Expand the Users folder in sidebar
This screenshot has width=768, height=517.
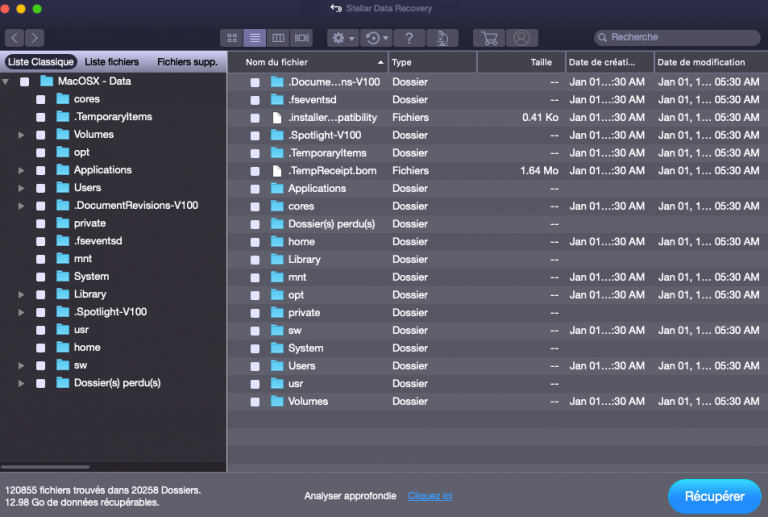coord(21,188)
